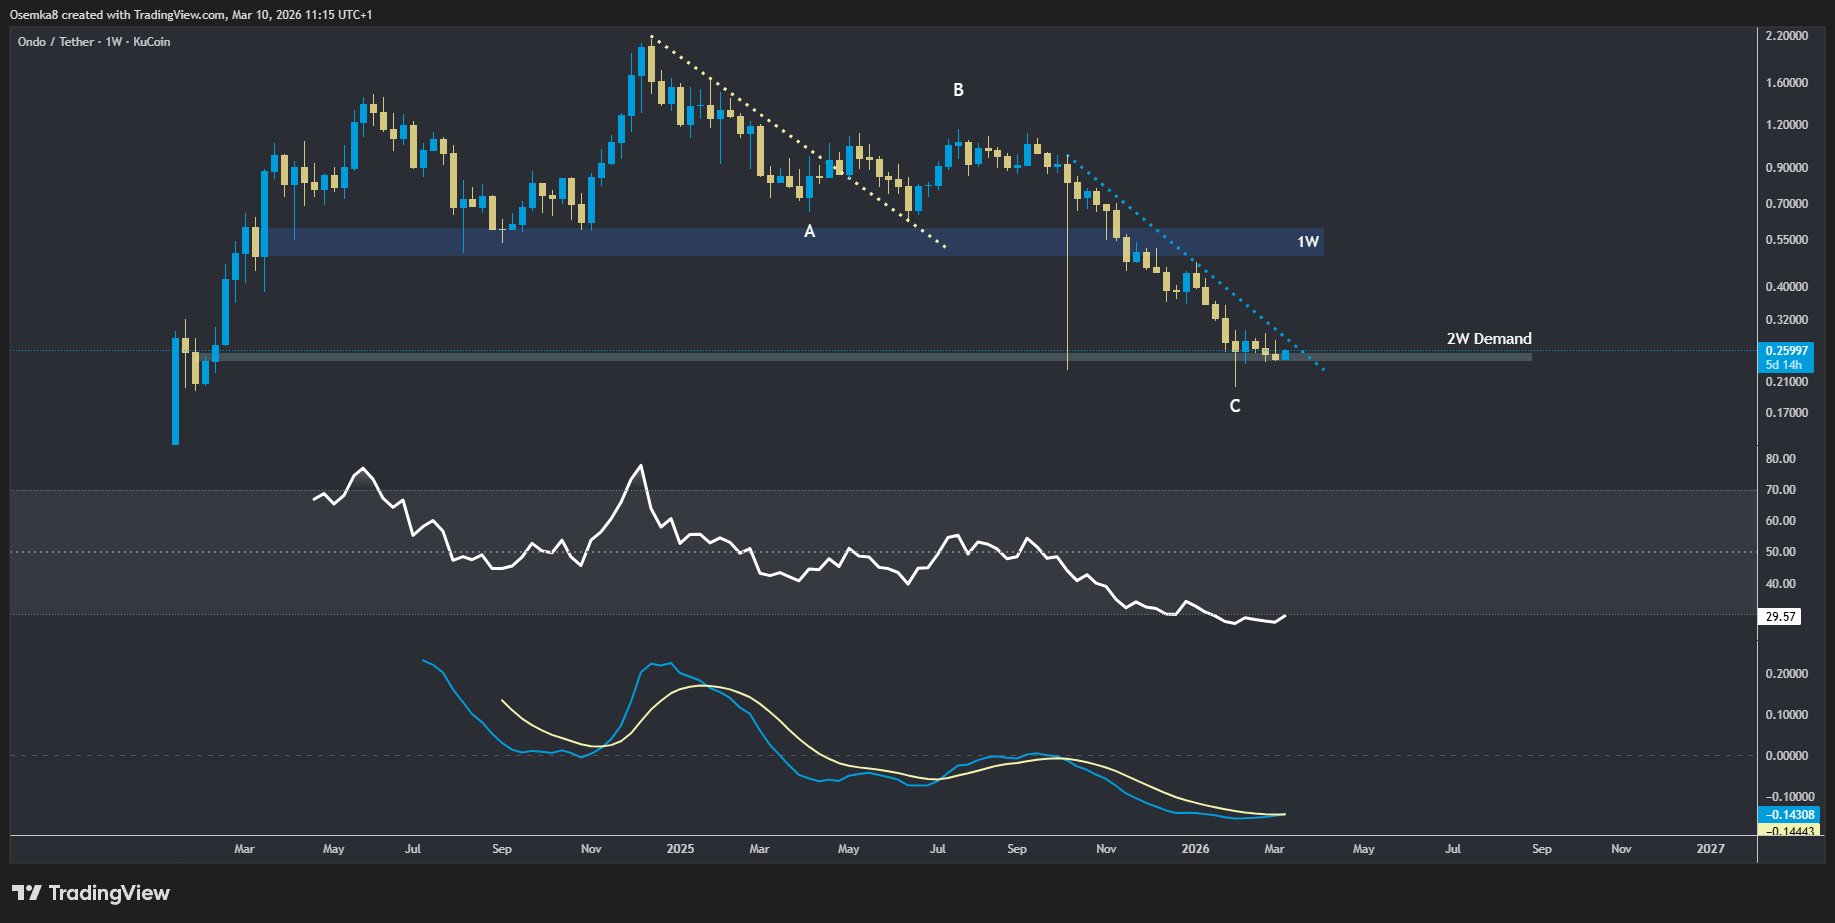Click the Ondo / Tether chart title
This screenshot has width=1835, height=923.
pyautogui.click(x=94, y=42)
